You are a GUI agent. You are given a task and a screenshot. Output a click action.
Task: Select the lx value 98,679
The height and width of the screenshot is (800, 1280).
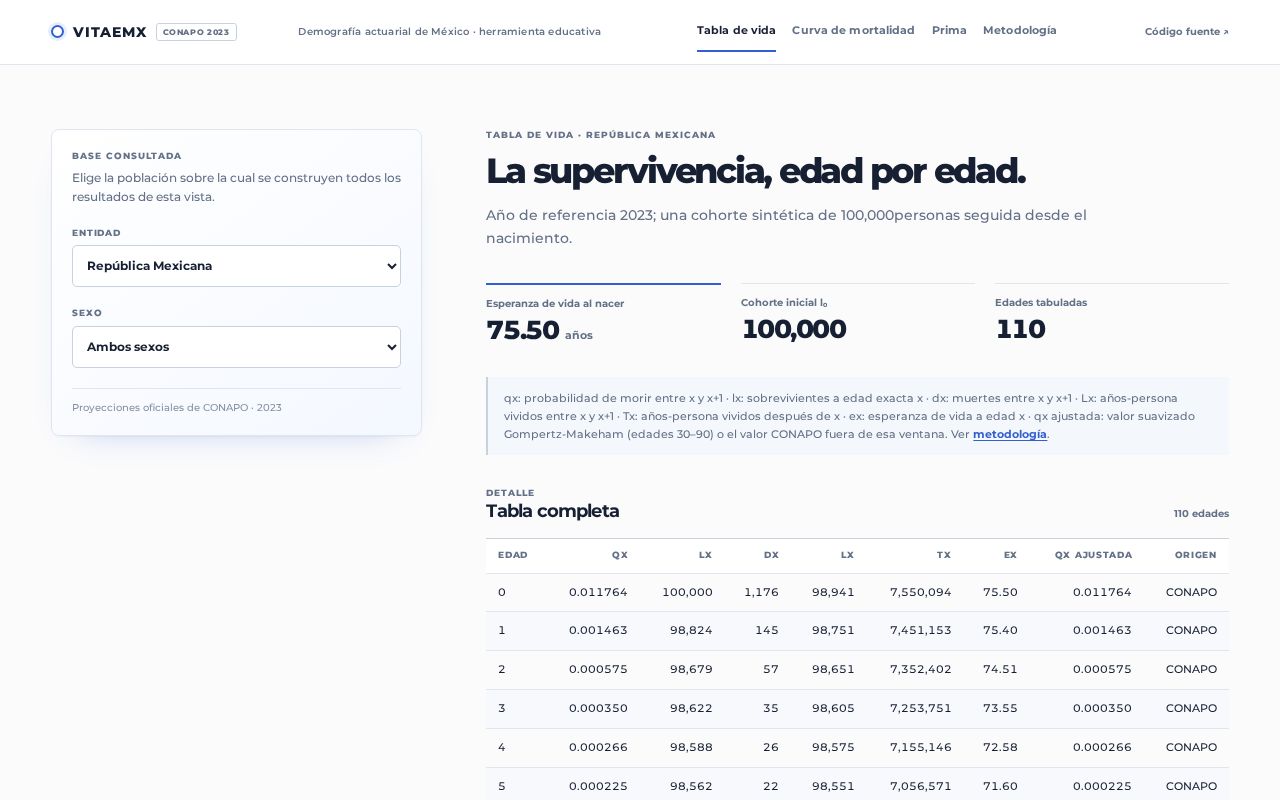[691, 669]
